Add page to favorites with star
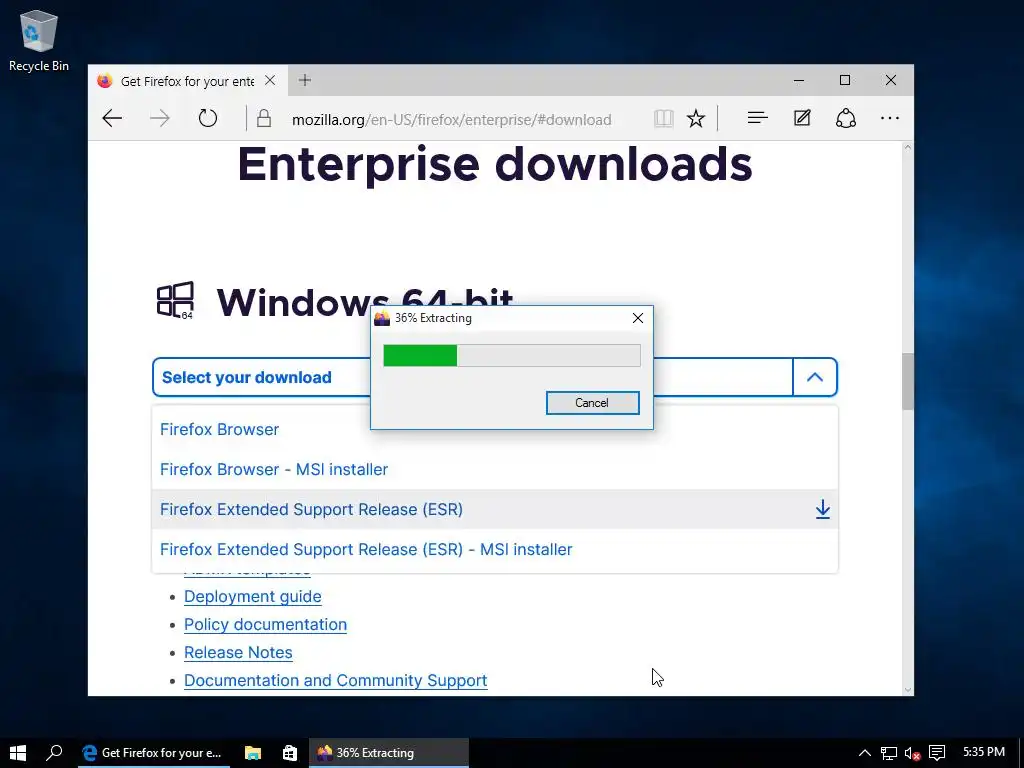The width and height of the screenshot is (1024, 768). coord(696,118)
